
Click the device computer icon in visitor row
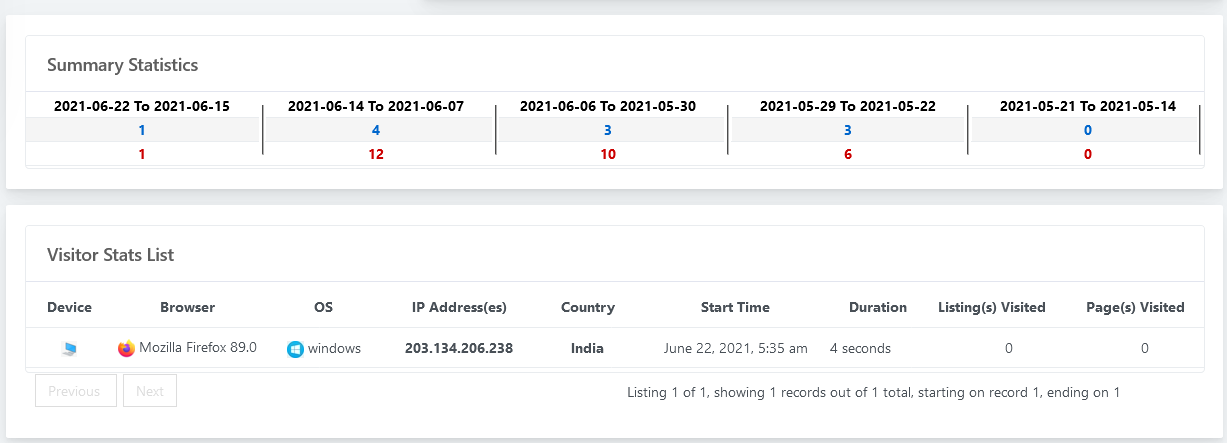pyautogui.click(x=69, y=349)
